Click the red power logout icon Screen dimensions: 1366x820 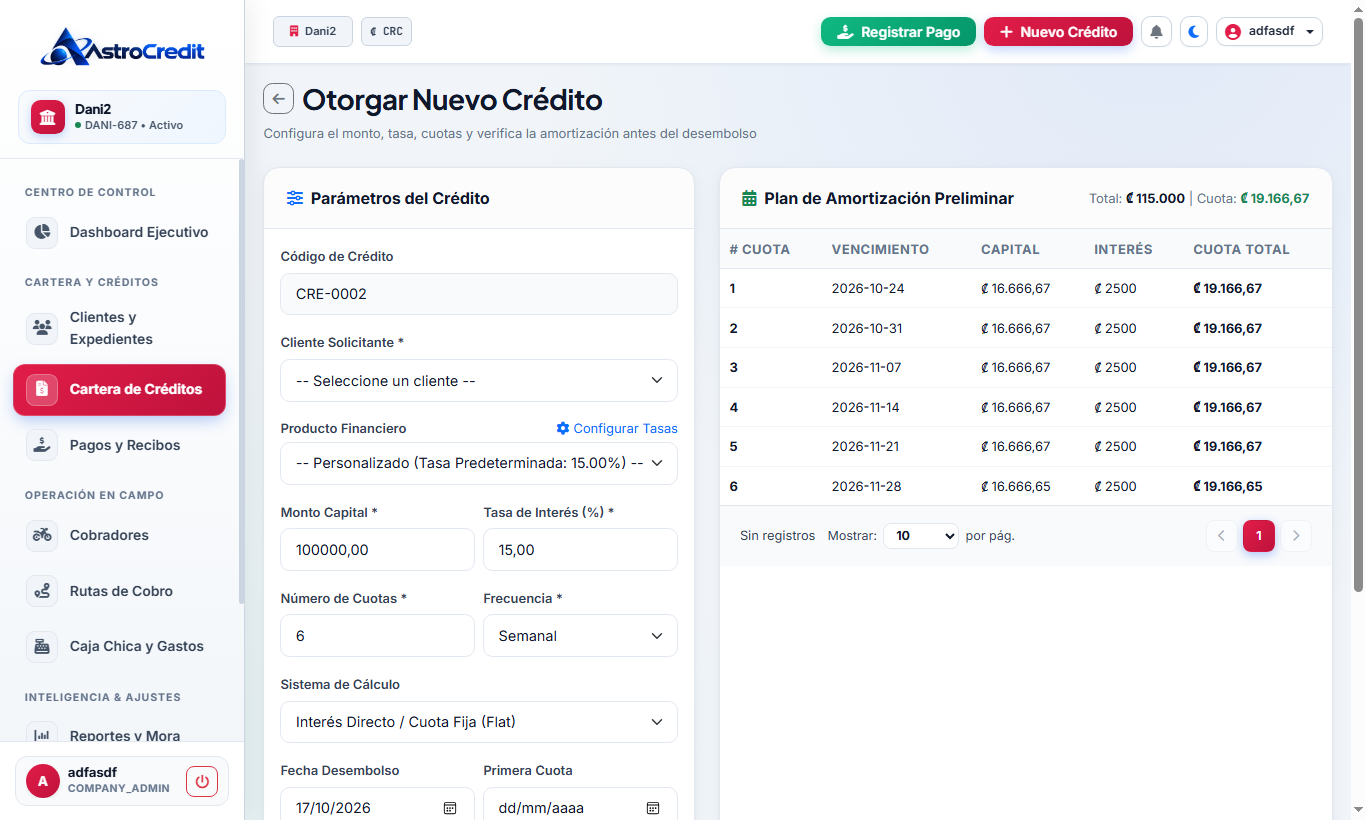click(202, 781)
